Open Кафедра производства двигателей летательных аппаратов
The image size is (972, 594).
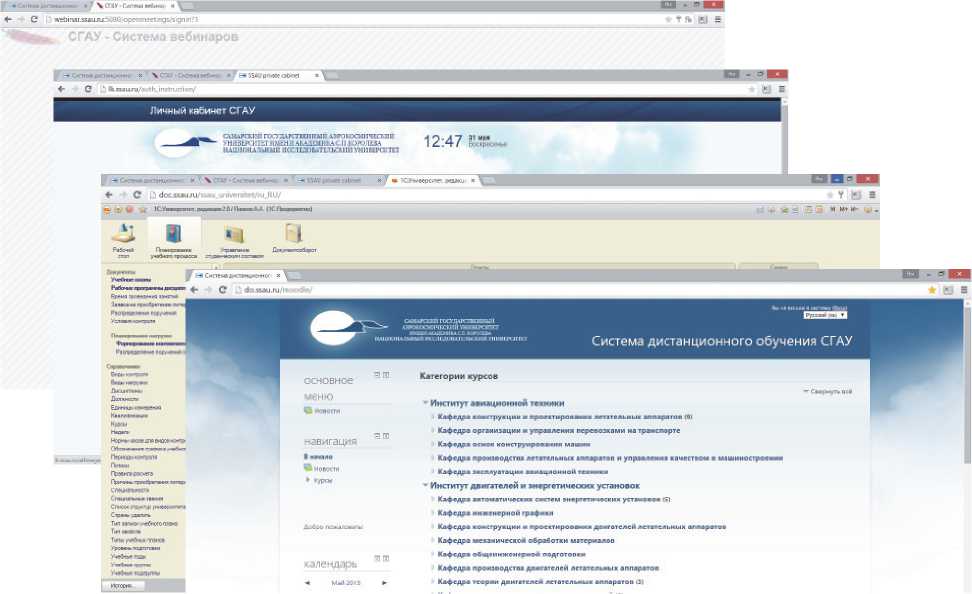coord(548,568)
